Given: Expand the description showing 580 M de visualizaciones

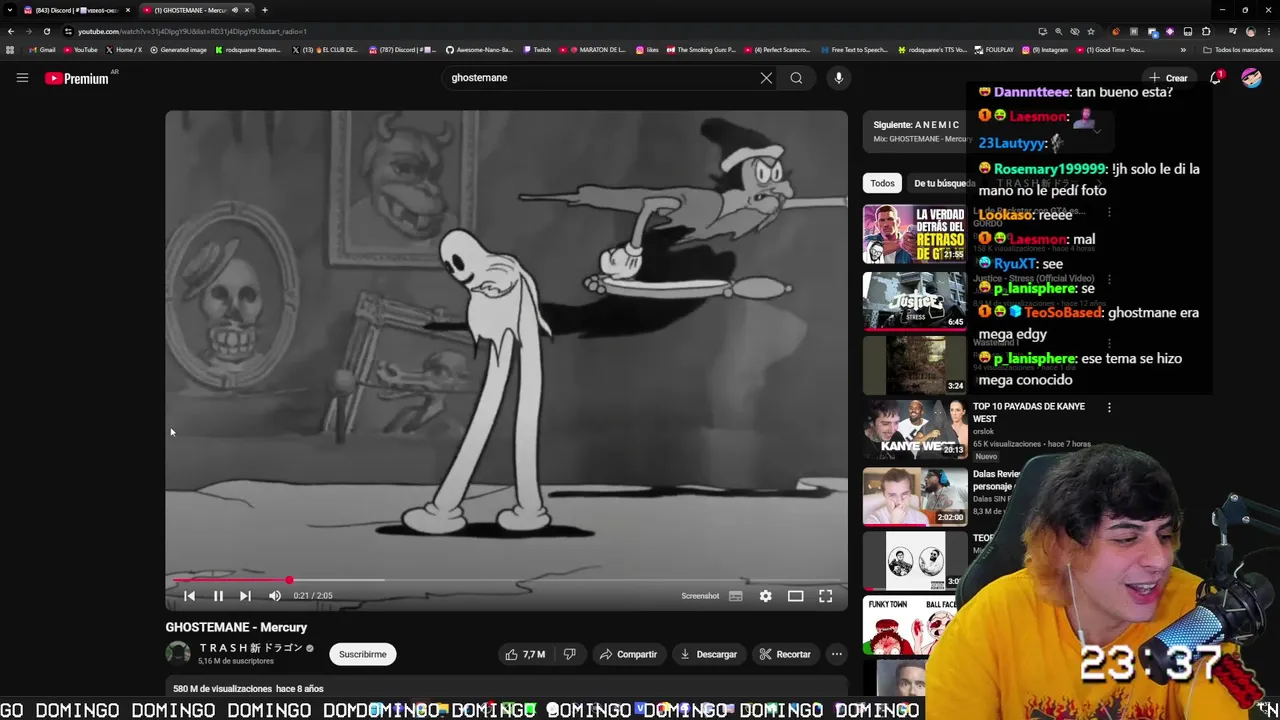Looking at the screenshot, I should 506,689.
